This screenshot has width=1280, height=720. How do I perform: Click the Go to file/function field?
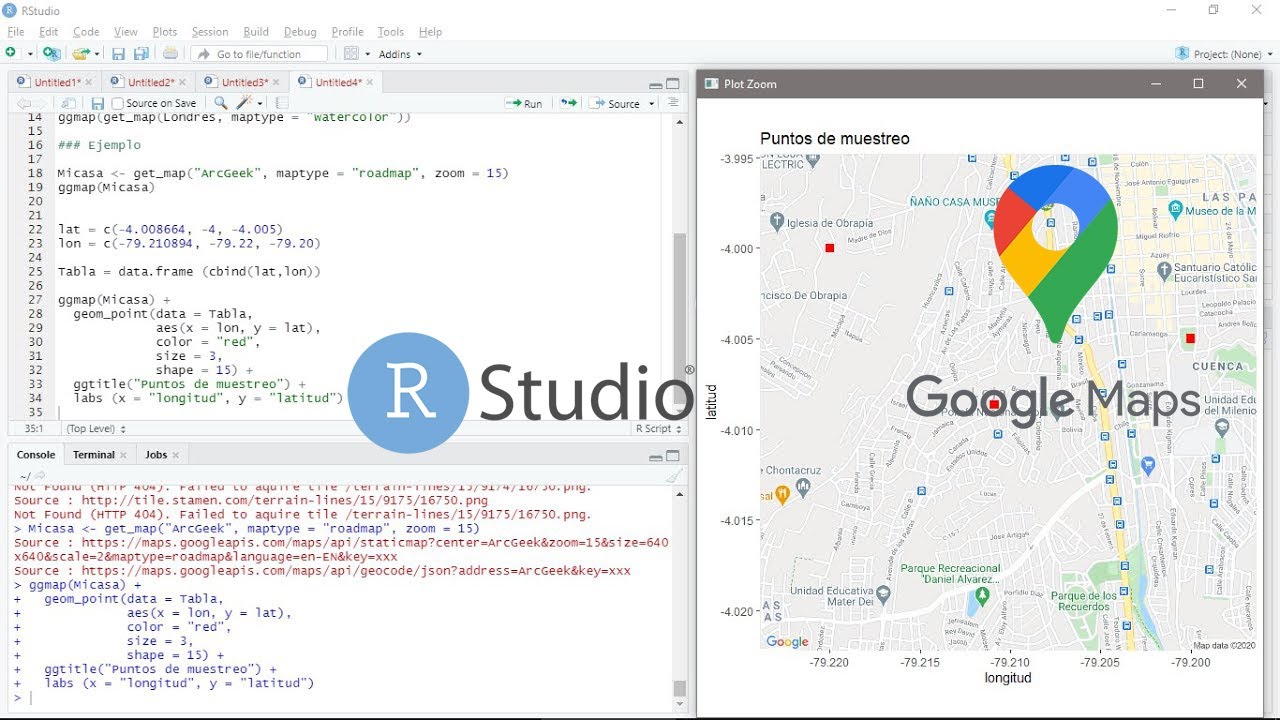pyautogui.click(x=260, y=54)
